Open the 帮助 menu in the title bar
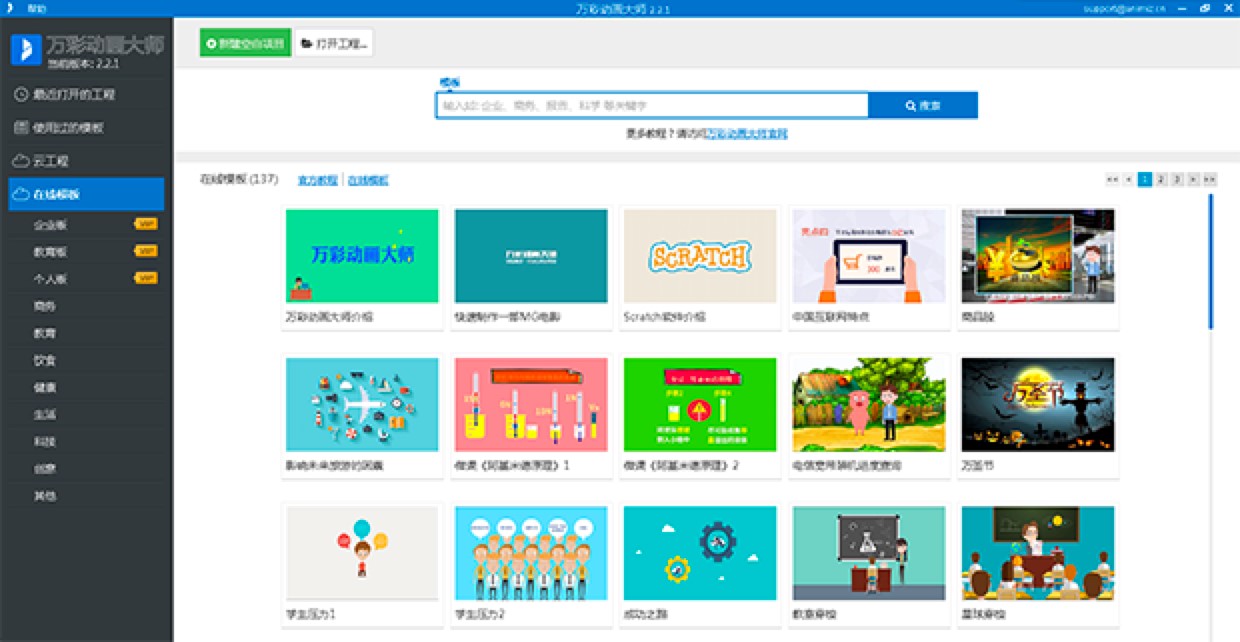The image size is (1240, 642). pos(37,8)
